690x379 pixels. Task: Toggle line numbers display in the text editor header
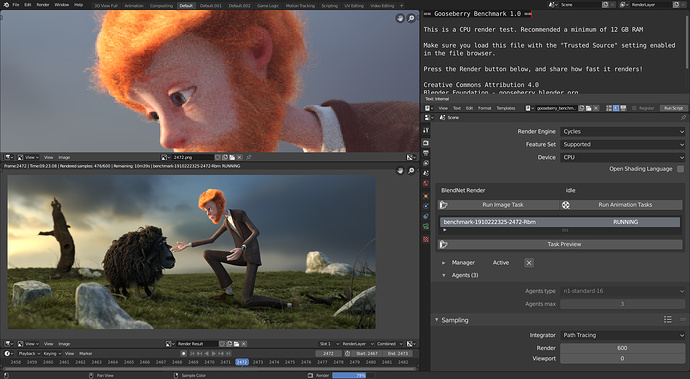point(609,108)
